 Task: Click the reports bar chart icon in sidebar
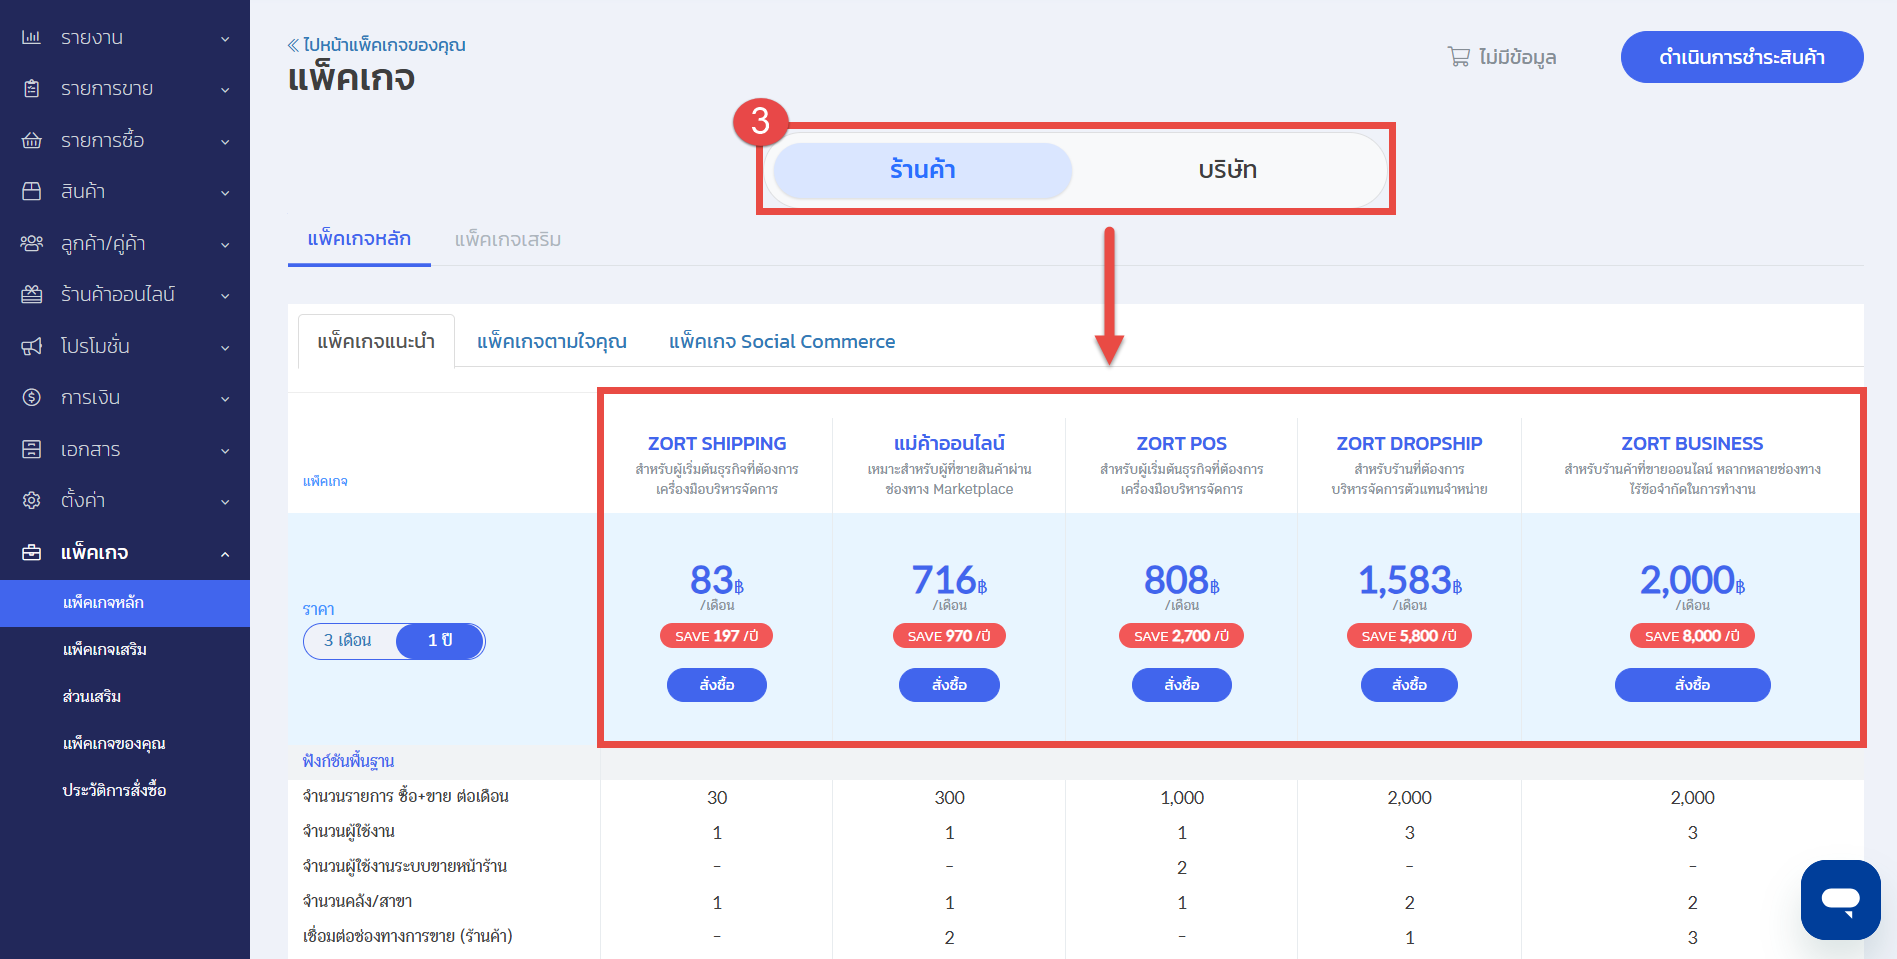[x=32, y=38]
